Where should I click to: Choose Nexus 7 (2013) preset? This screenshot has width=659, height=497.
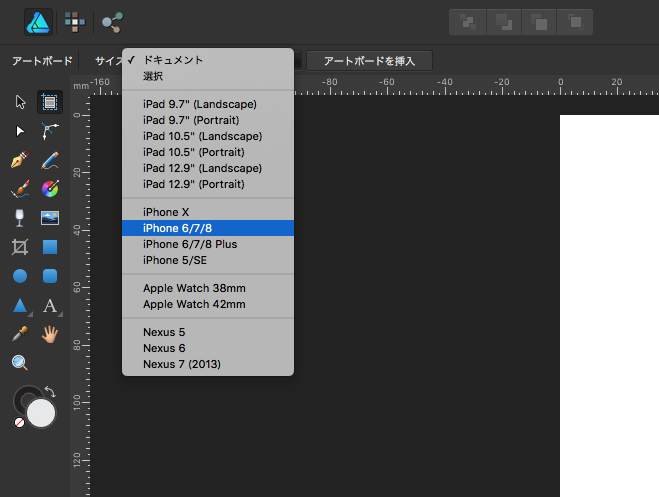point(208,364)
